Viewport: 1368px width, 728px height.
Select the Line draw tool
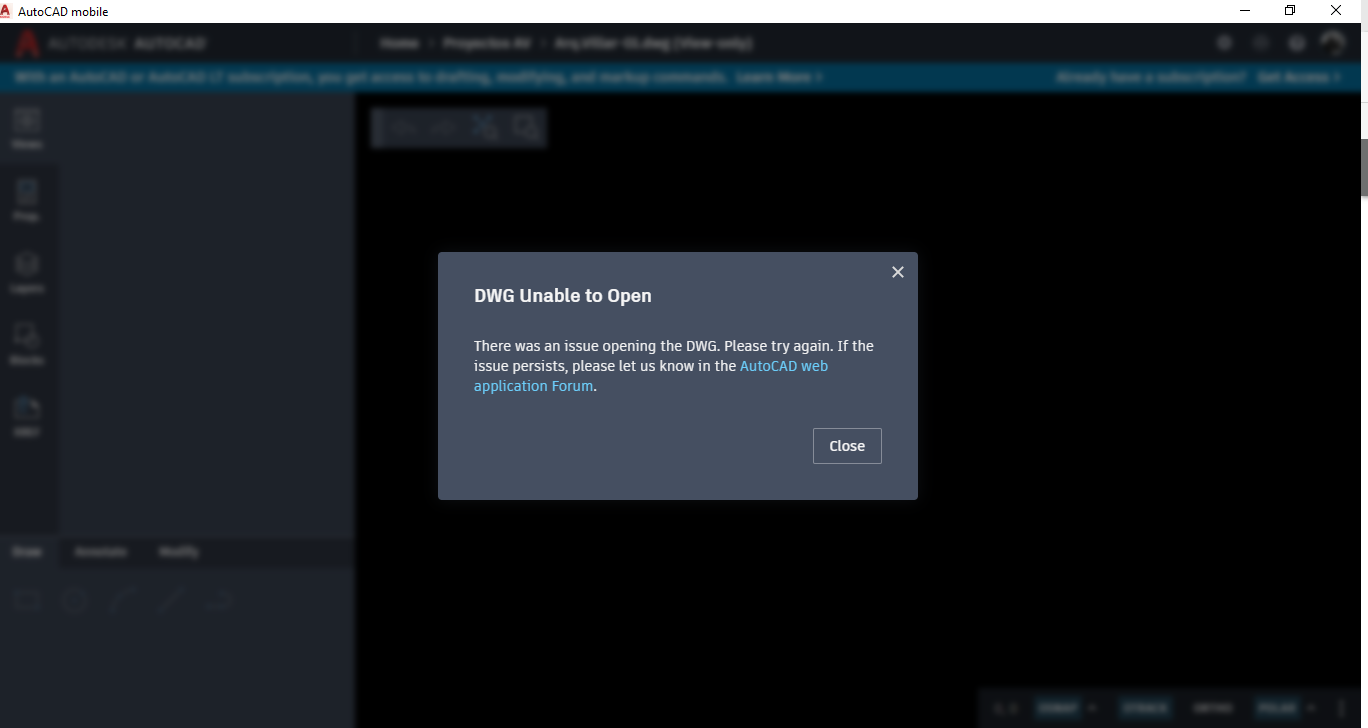(171, 600)
